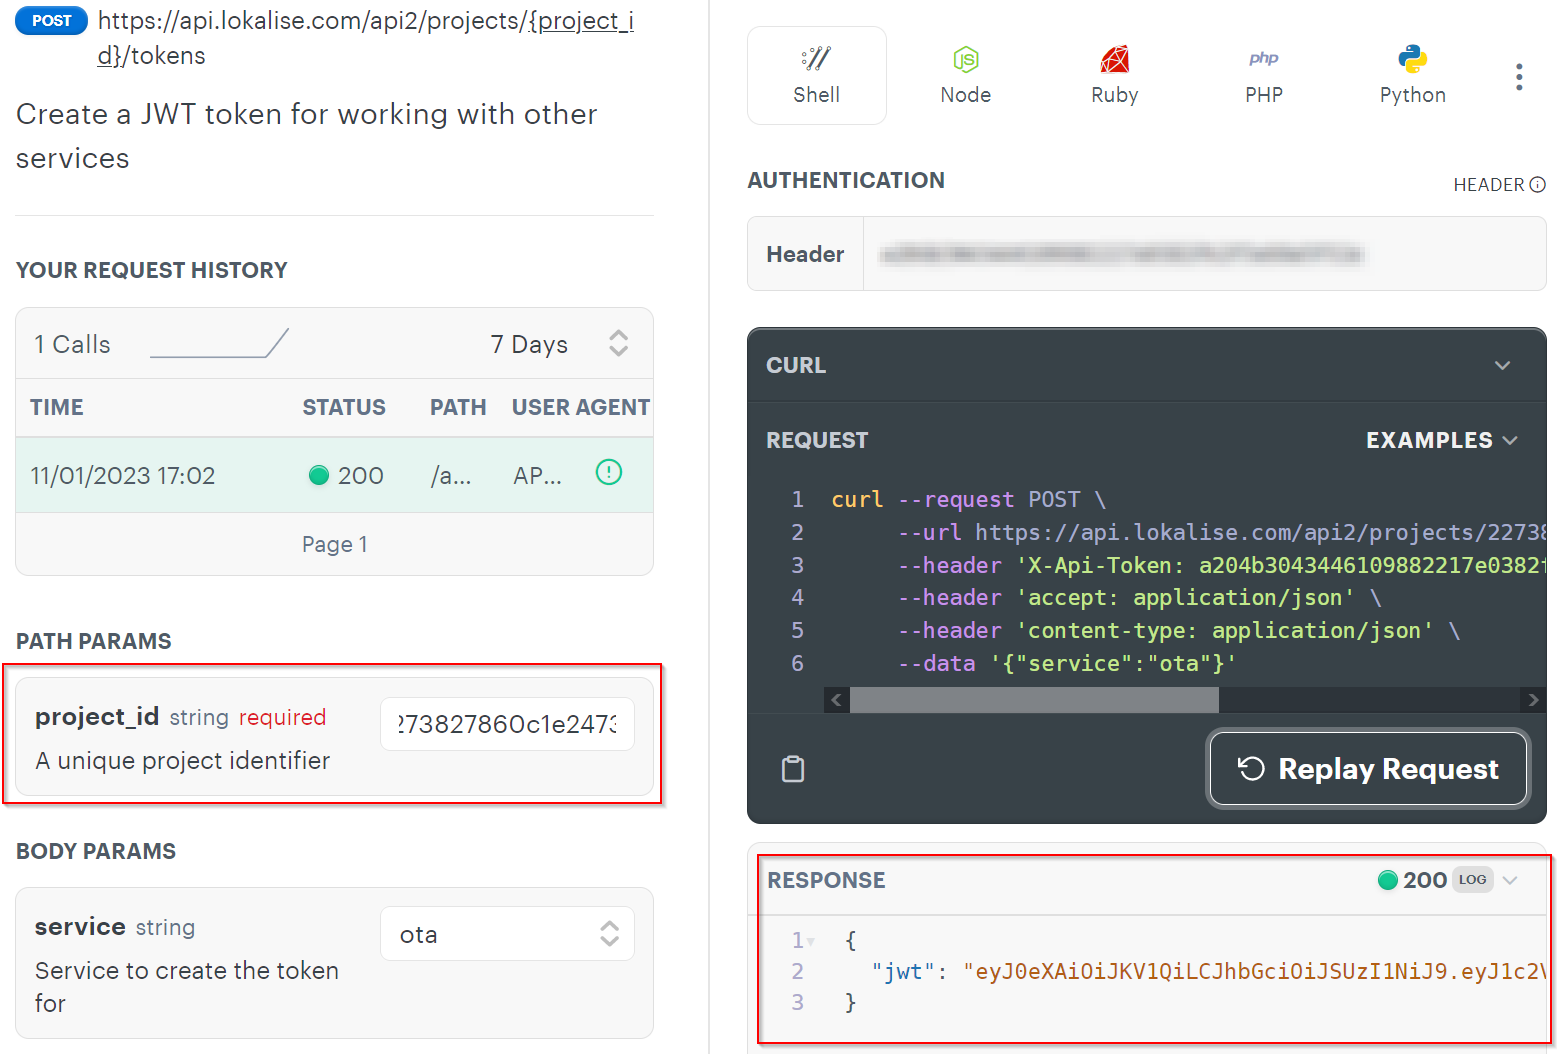This screenshot has width=1559, height=1054.
Task: Open the EXAMPLES dropdown
Action: [1441, 440]
